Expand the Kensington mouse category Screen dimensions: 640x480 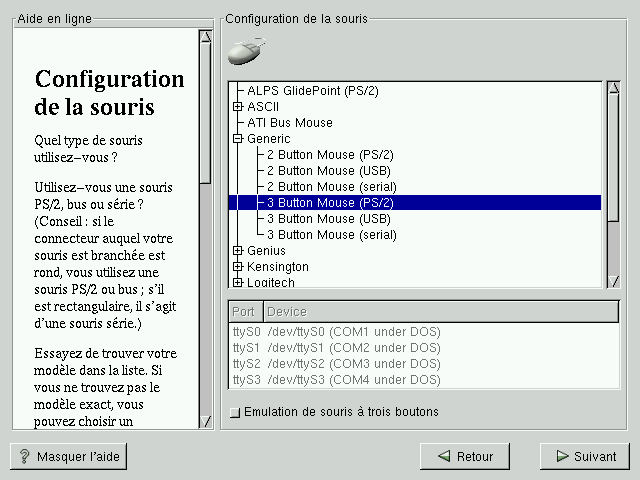coord(238,267)
